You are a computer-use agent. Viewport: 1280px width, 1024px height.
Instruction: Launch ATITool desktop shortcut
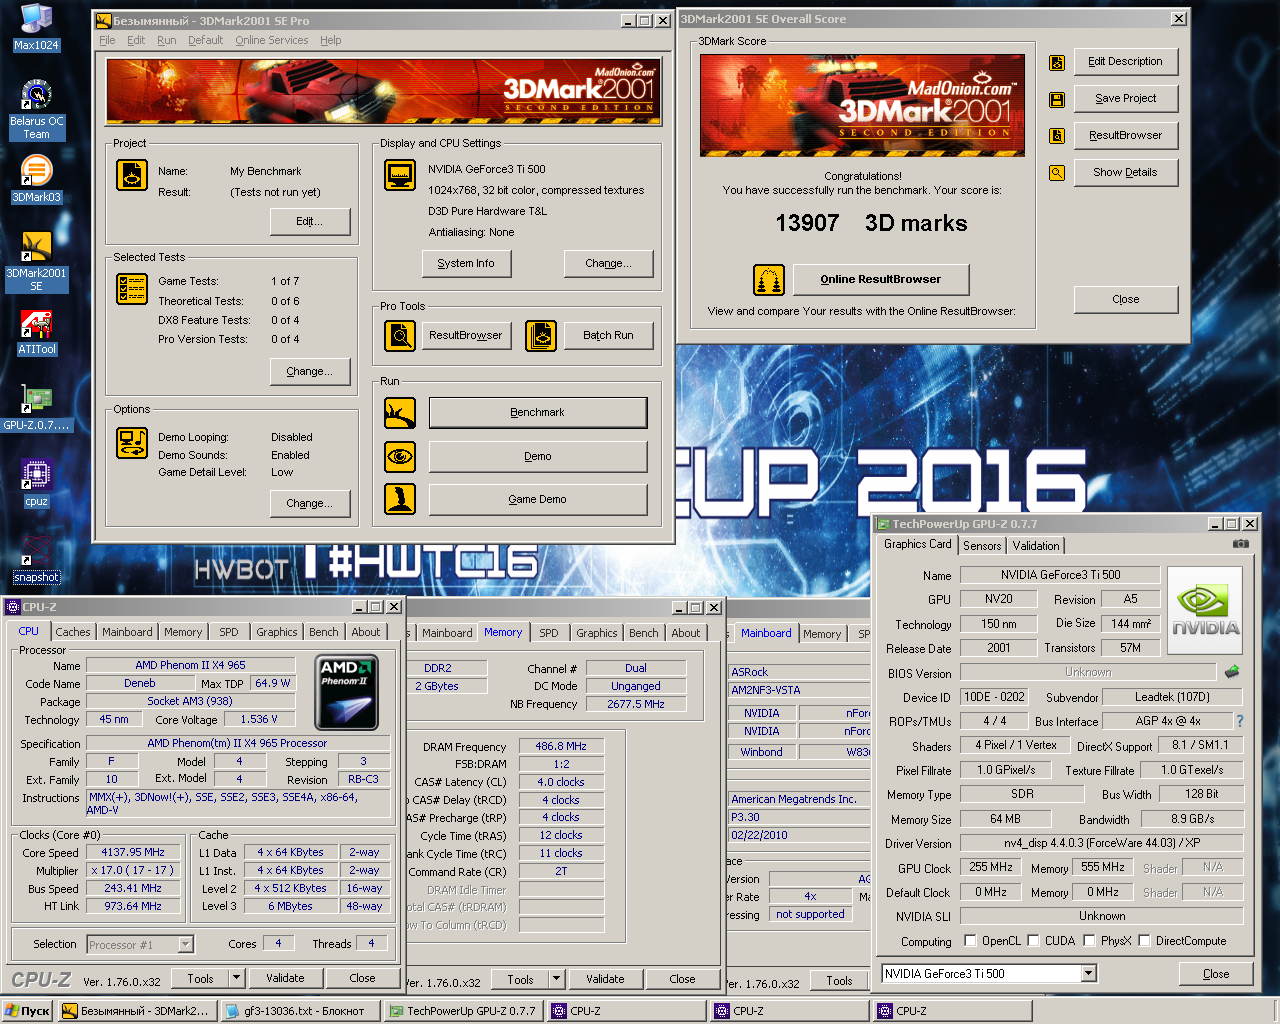pos(36,332)
